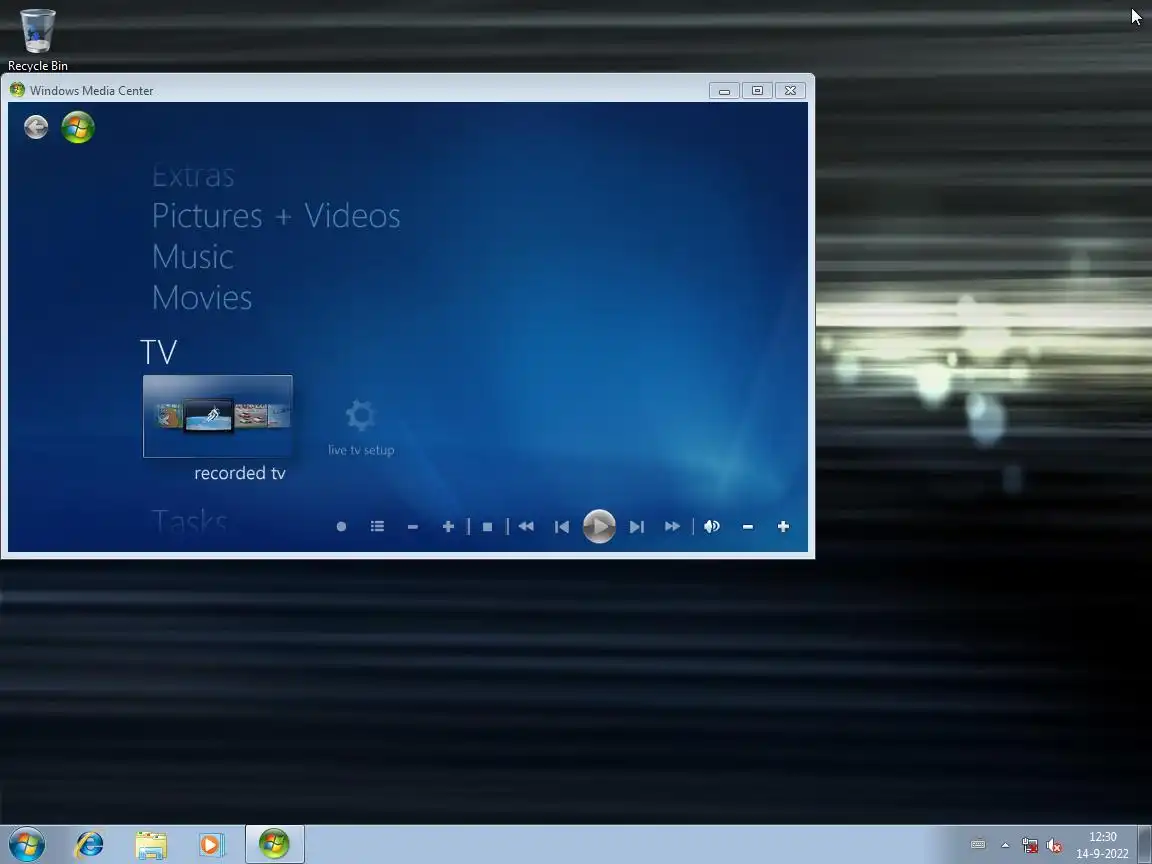Select the TV category heading
This screenshot has width=1152, height=864.
pos(159,352)
